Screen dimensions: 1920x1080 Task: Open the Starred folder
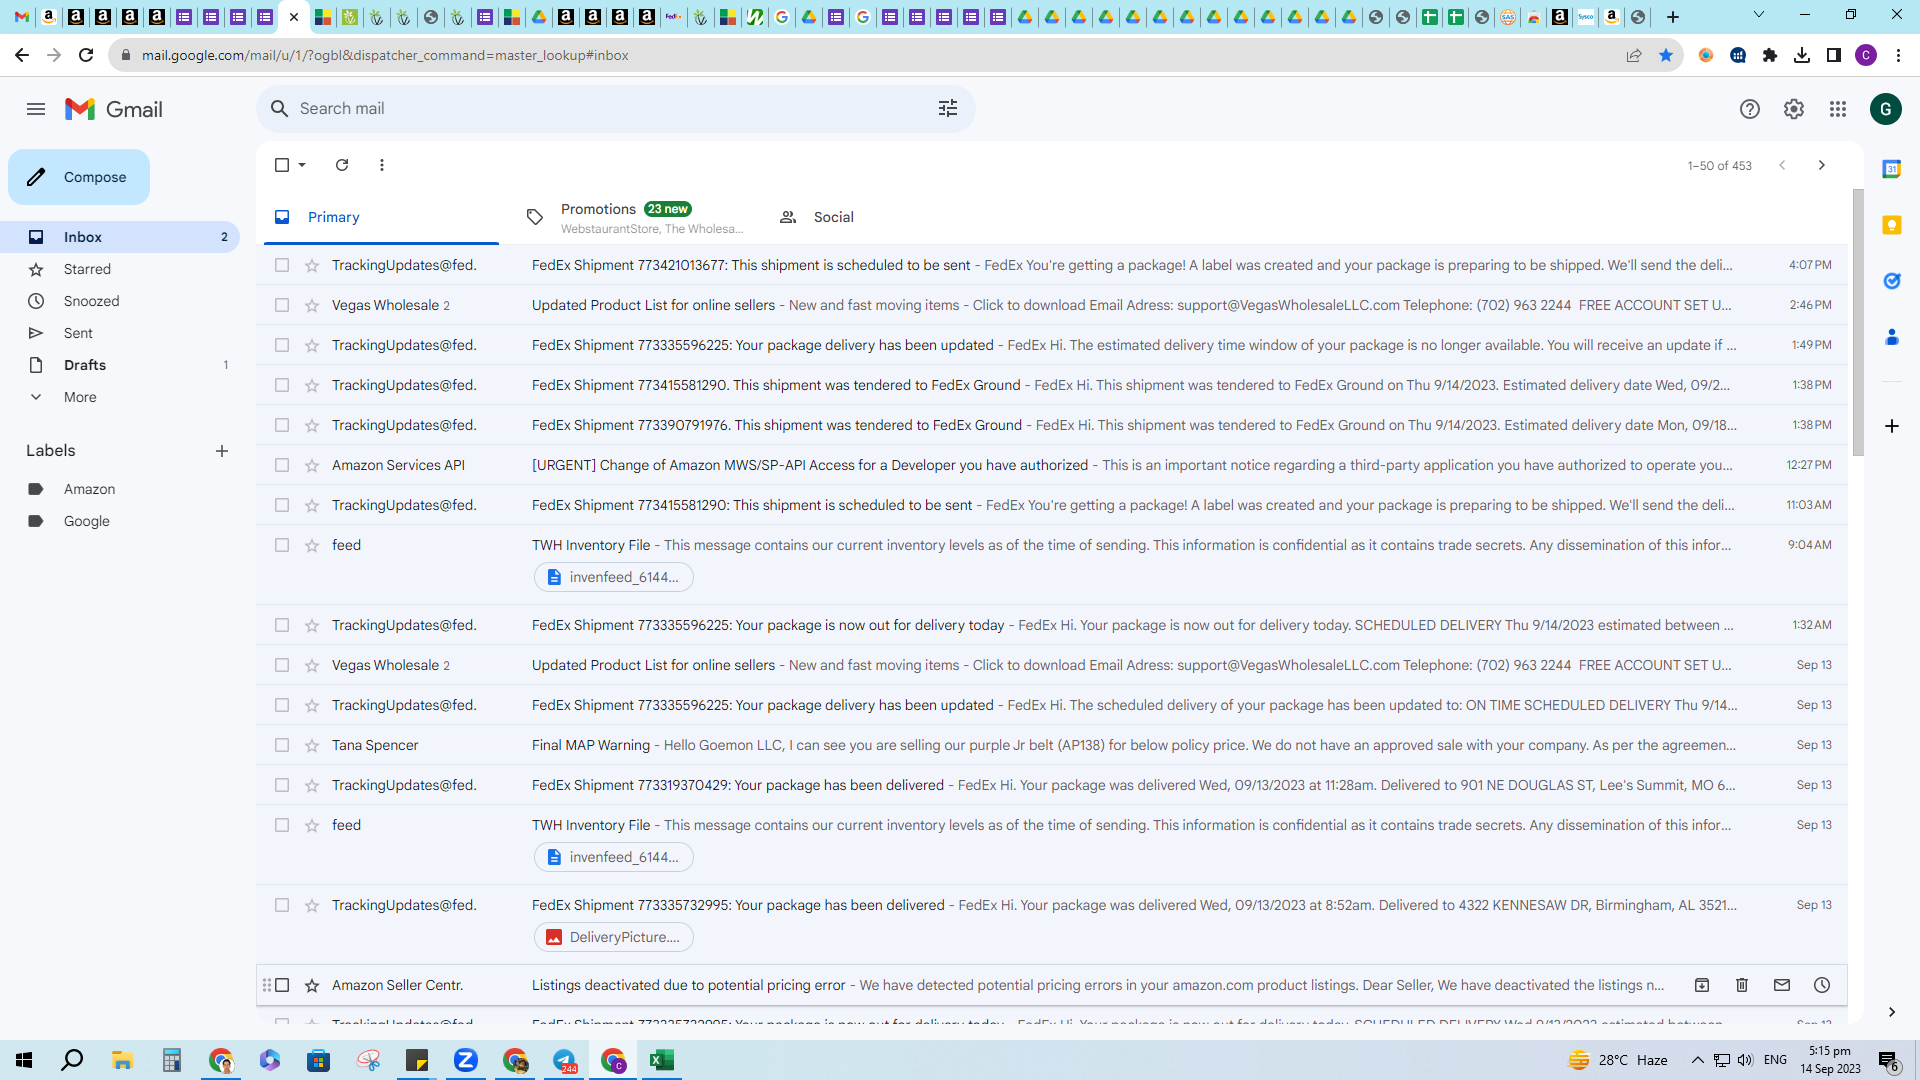point(120,269)
